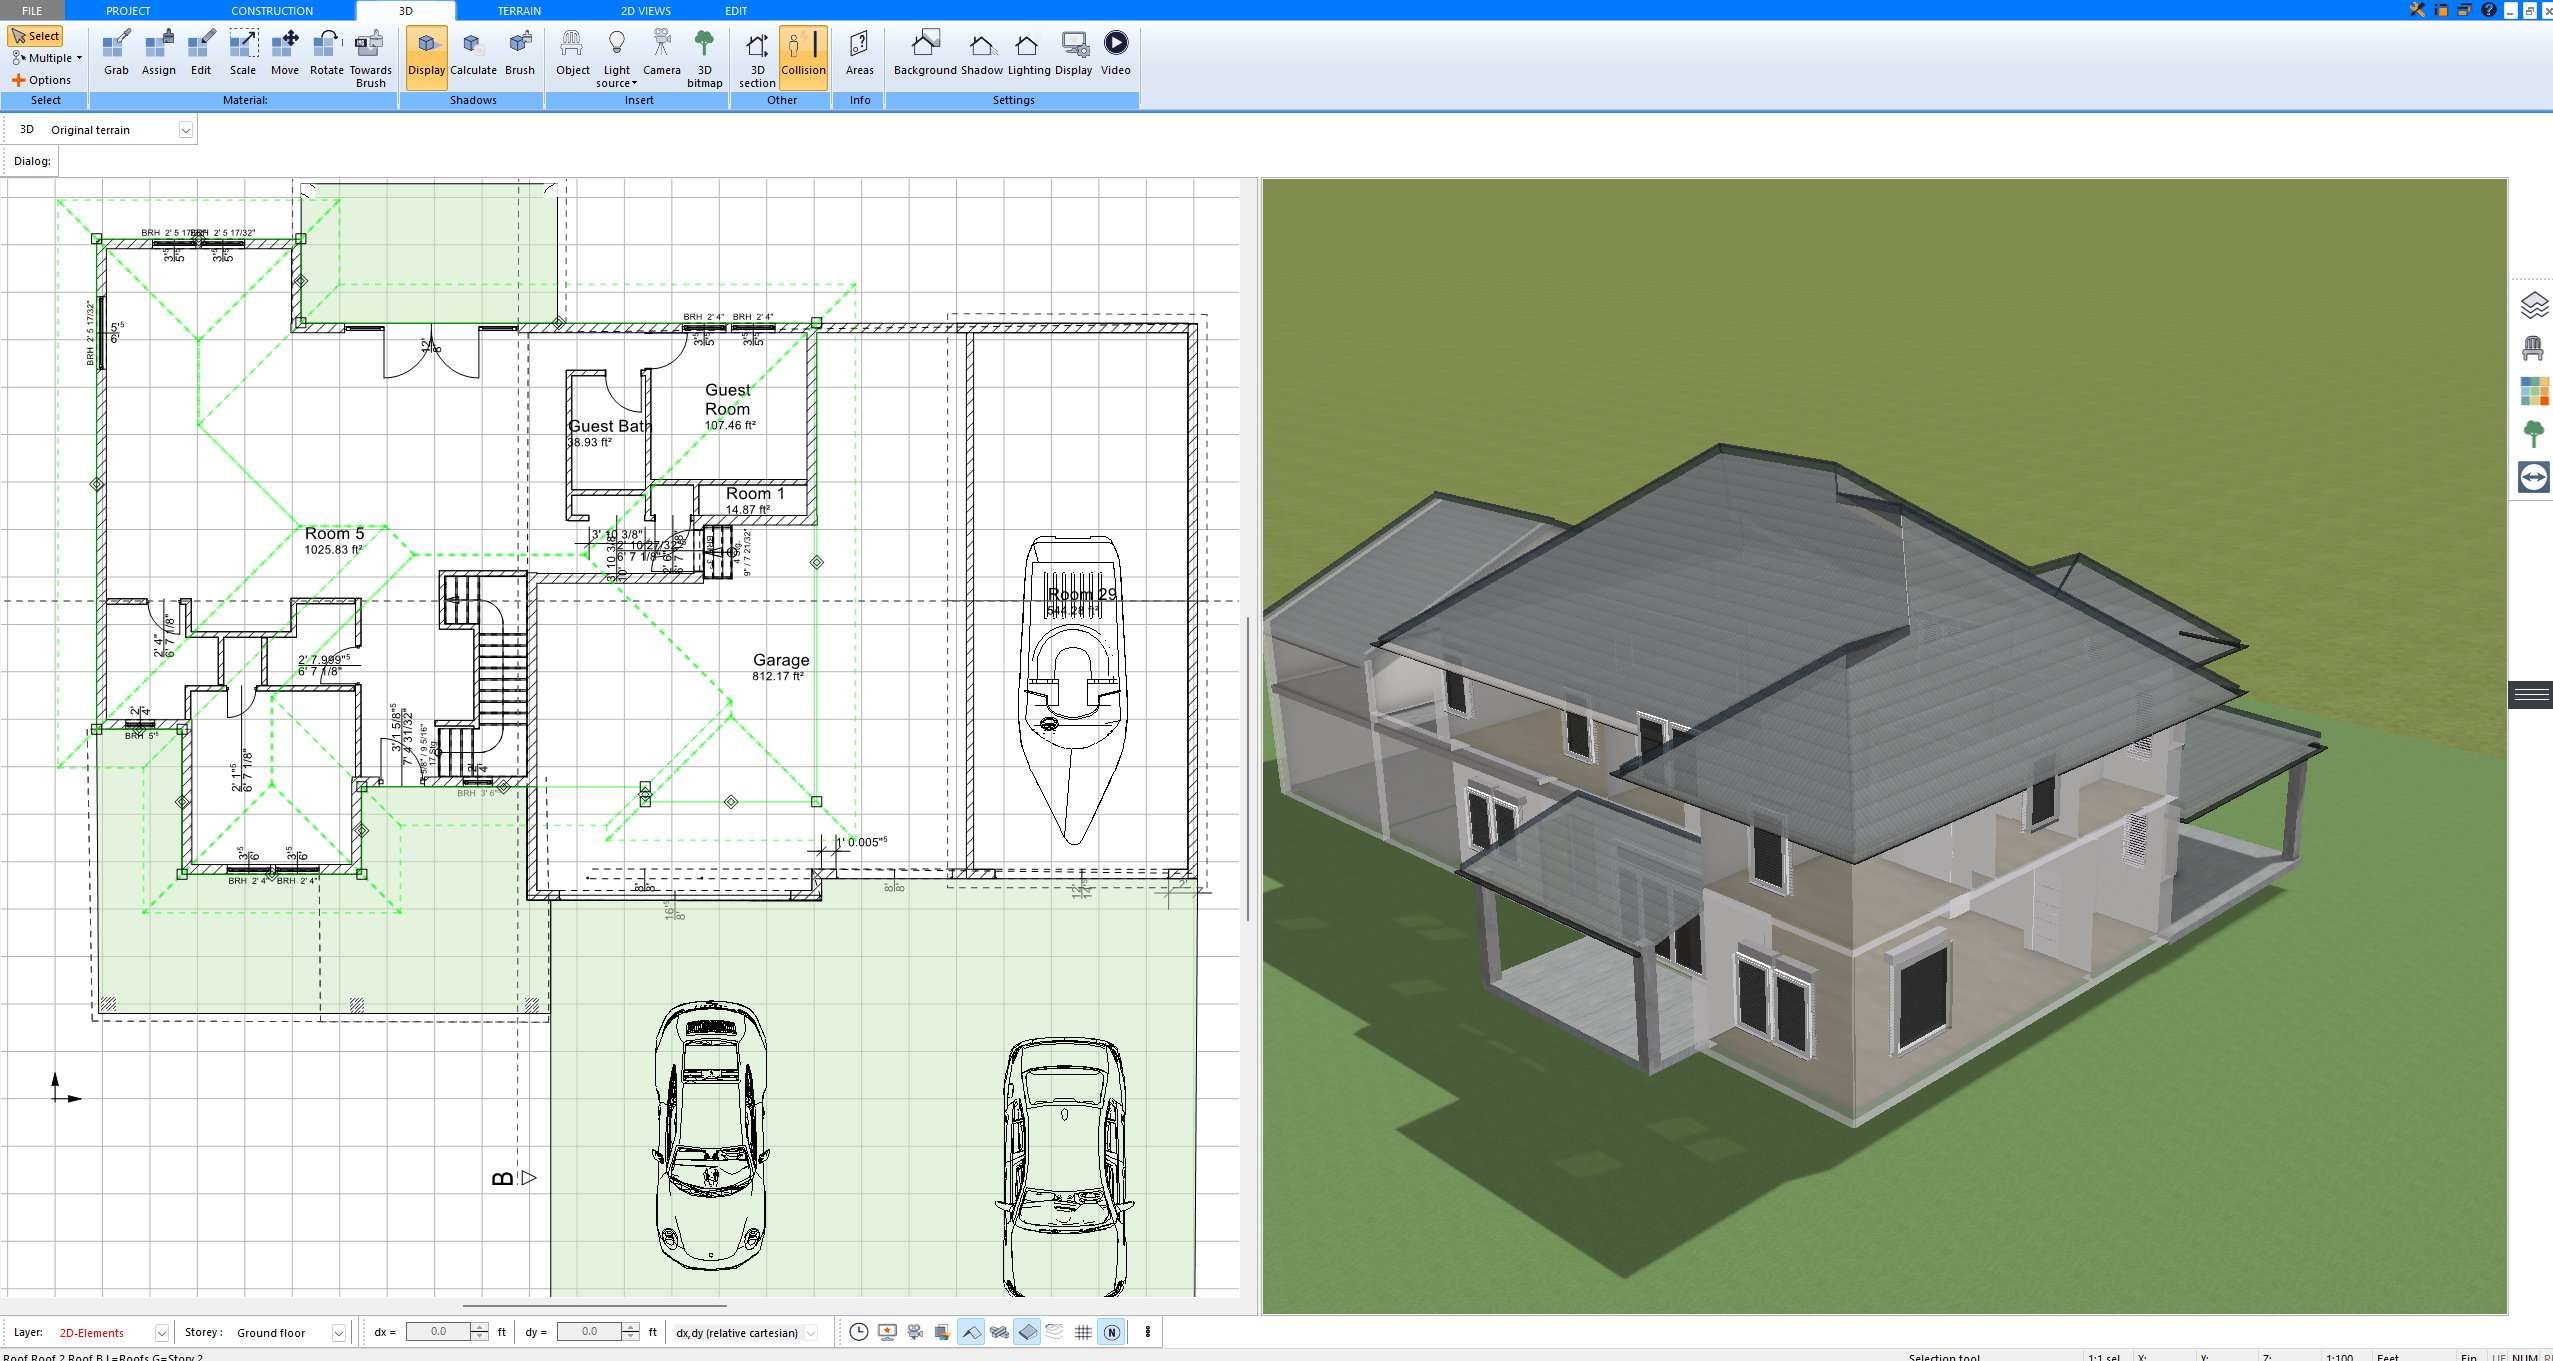Click the dx input field
The image size is (2553, 1361).
439,1332
